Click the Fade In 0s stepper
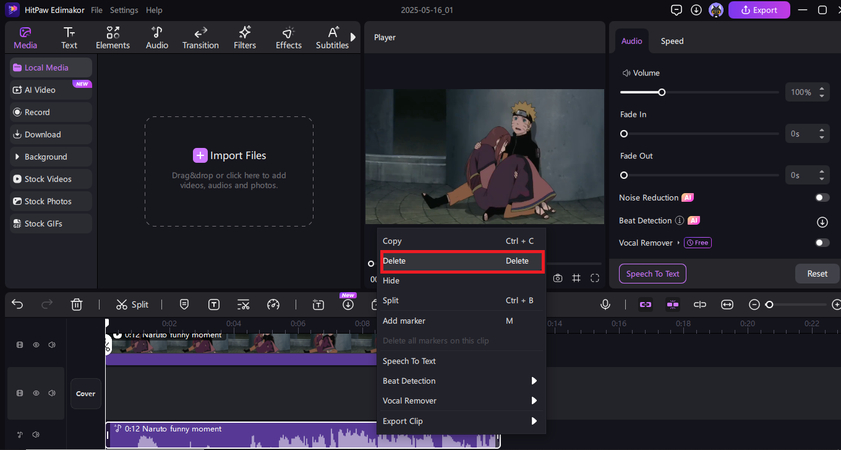 click(x=822, y=134)
